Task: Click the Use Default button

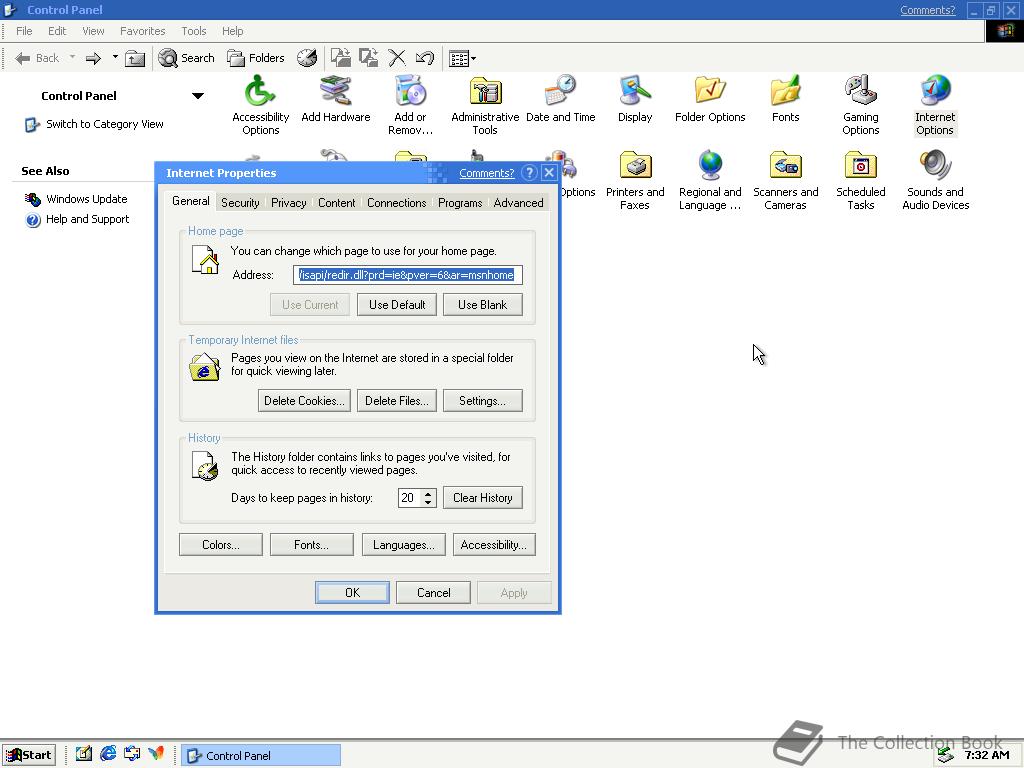Action: [x=397, y=305]
